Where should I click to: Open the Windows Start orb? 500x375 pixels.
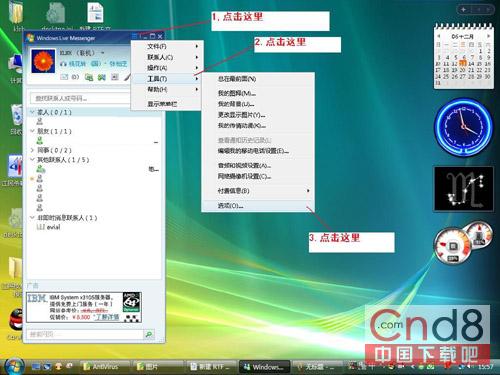tap(13, 366)
